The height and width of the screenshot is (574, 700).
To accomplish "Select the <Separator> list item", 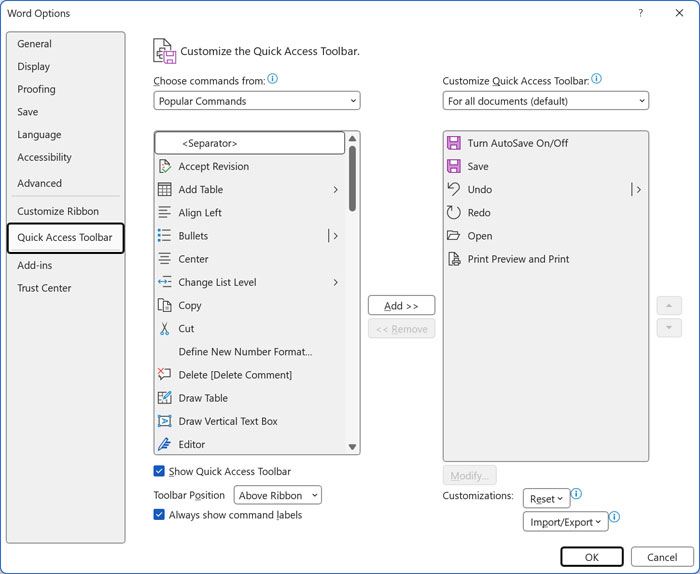I will tap(250, 143).
